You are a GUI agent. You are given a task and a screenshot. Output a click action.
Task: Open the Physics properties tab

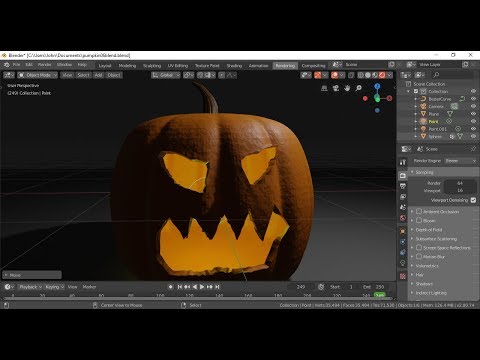[403, 242]
